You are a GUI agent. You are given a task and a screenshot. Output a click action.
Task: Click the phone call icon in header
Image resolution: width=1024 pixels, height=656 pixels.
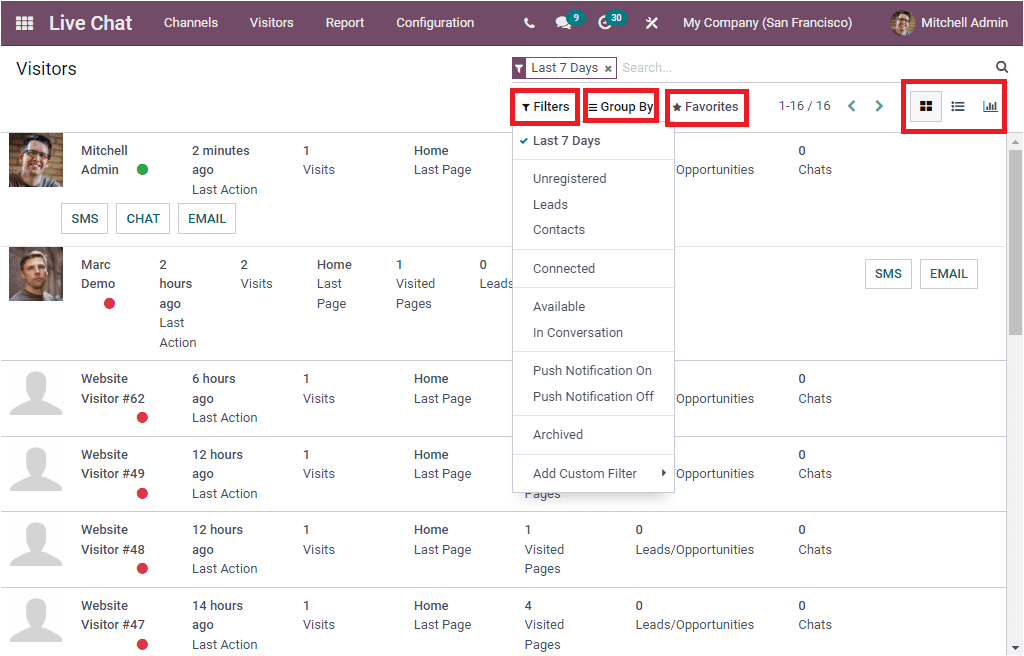528,22
